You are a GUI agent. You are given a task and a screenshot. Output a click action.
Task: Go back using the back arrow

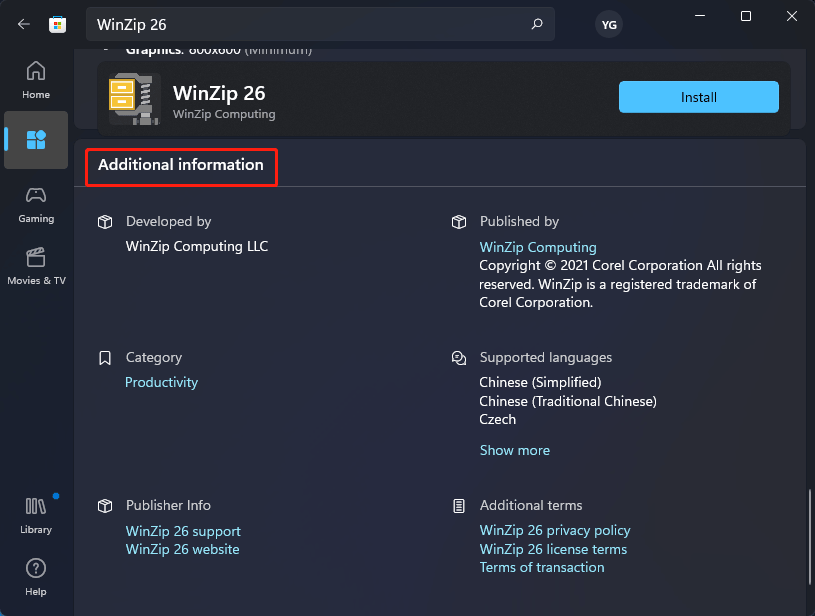23,24
